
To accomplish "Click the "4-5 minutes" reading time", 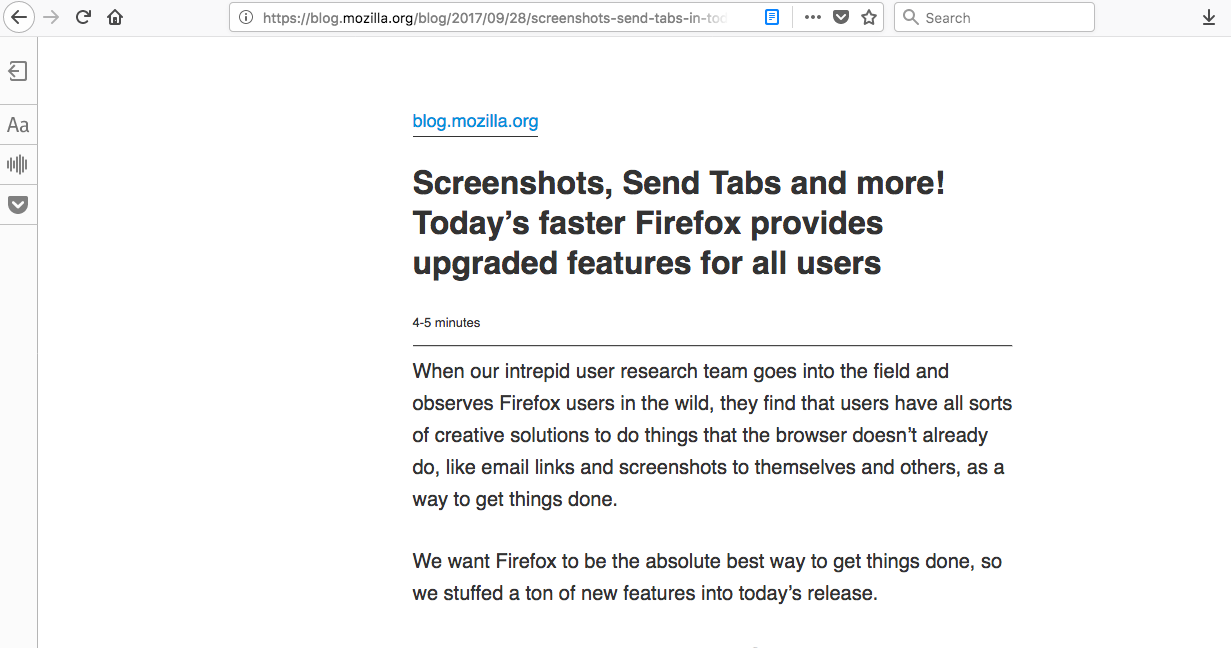I will (446, 323).
